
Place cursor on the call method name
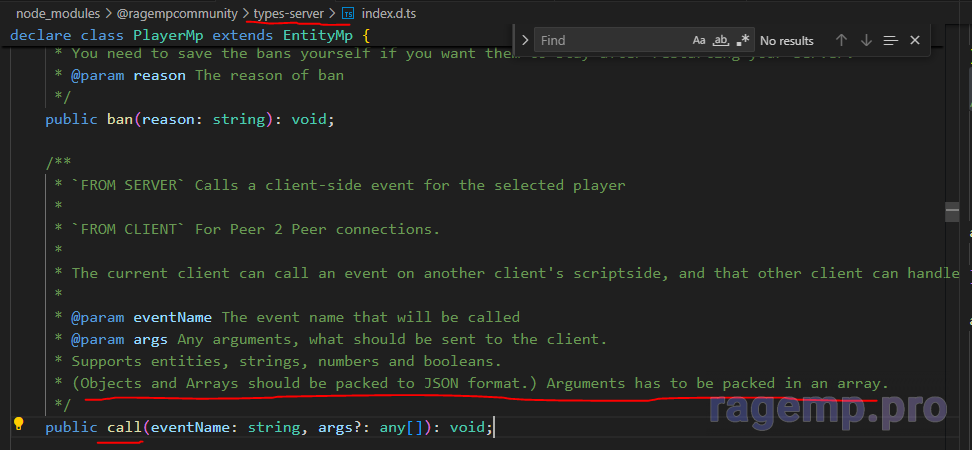(x=124, y=427)
